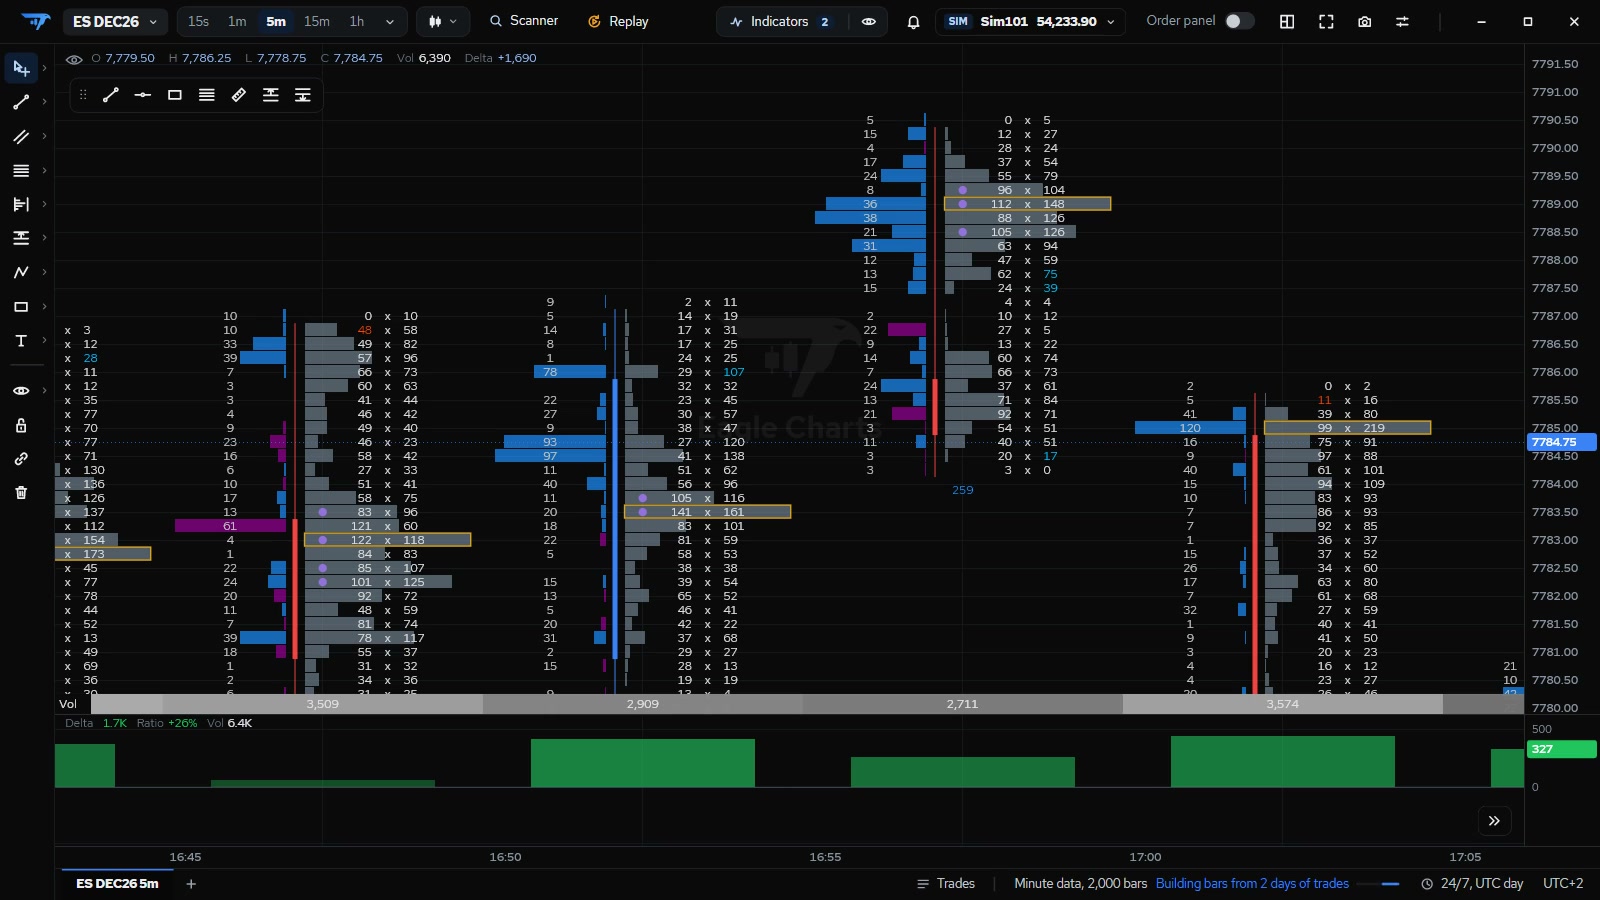Open the layout grid selector
Viewport: 1600px width, 900px height.
[x=1287, y=21]
